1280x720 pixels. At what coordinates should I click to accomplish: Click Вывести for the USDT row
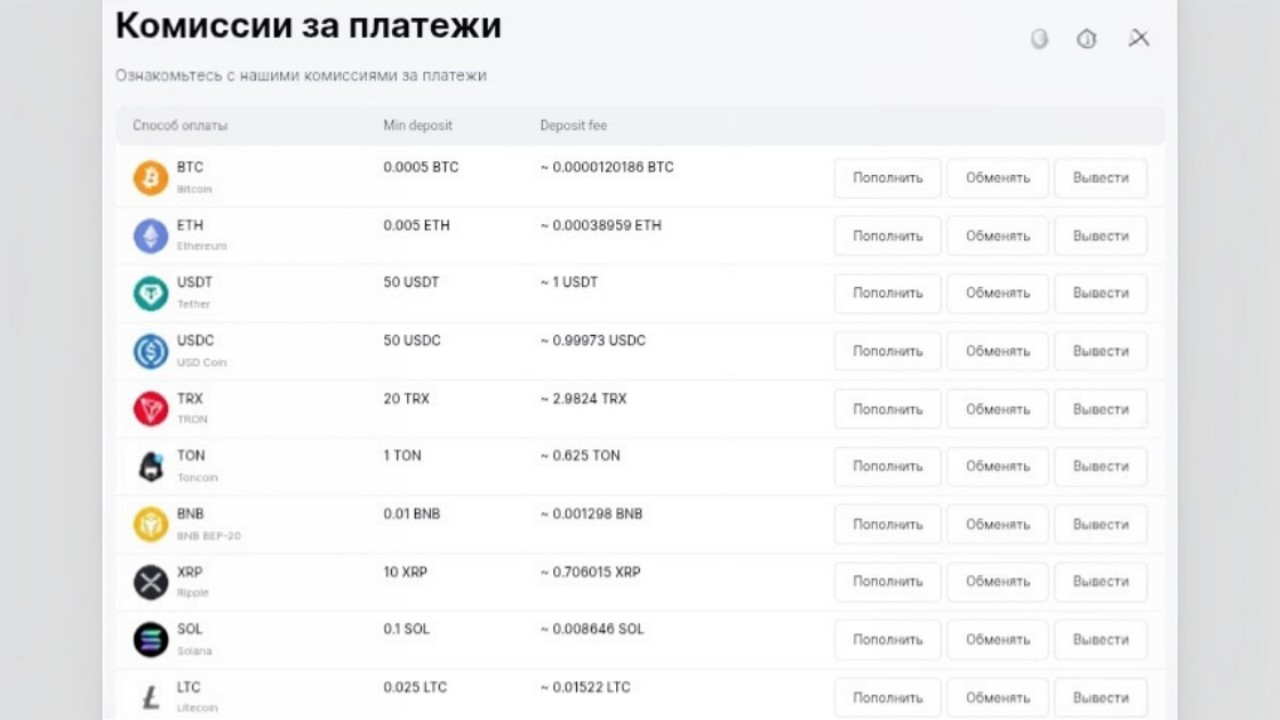pyautogui.click(x=1101, y=293)
